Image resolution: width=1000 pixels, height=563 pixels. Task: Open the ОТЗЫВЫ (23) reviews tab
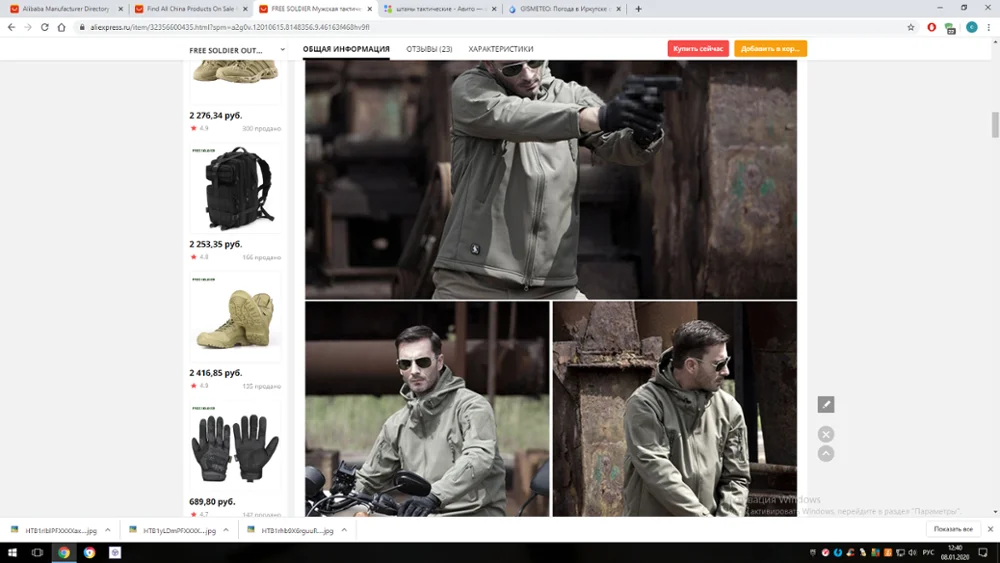tap(429, 49)
